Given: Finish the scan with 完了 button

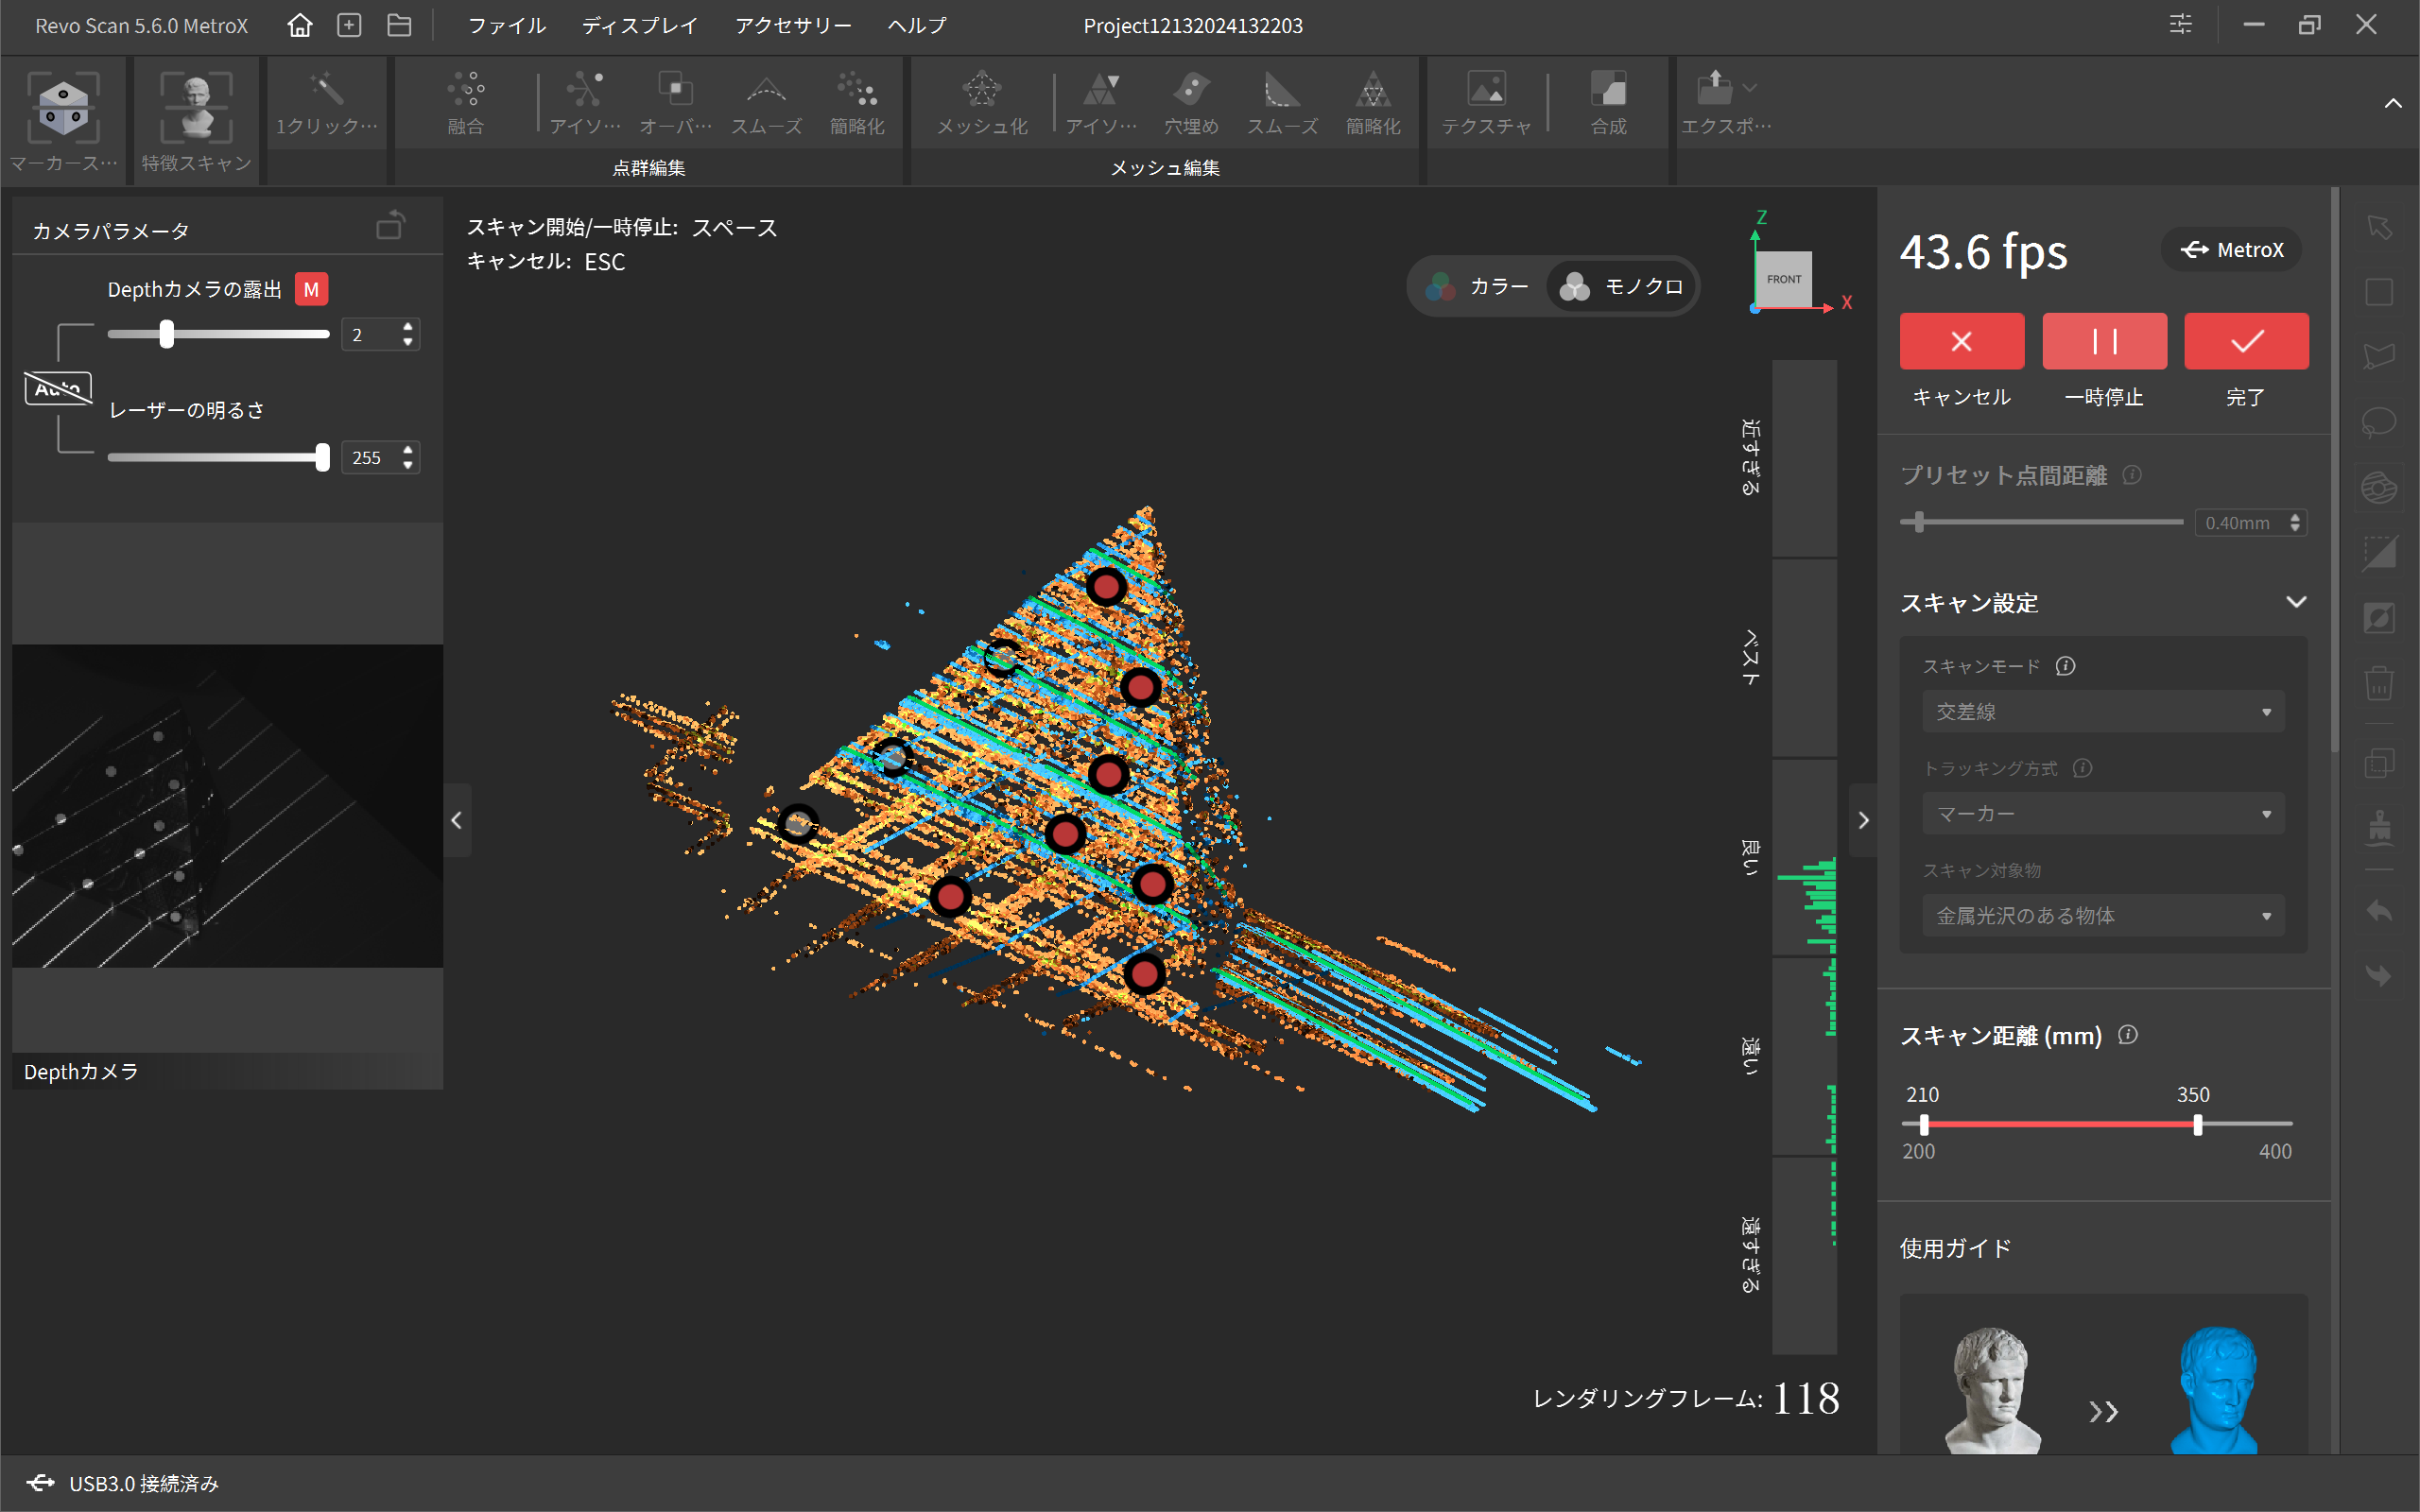Looking at the screenshot, I should coord(2246,341).
